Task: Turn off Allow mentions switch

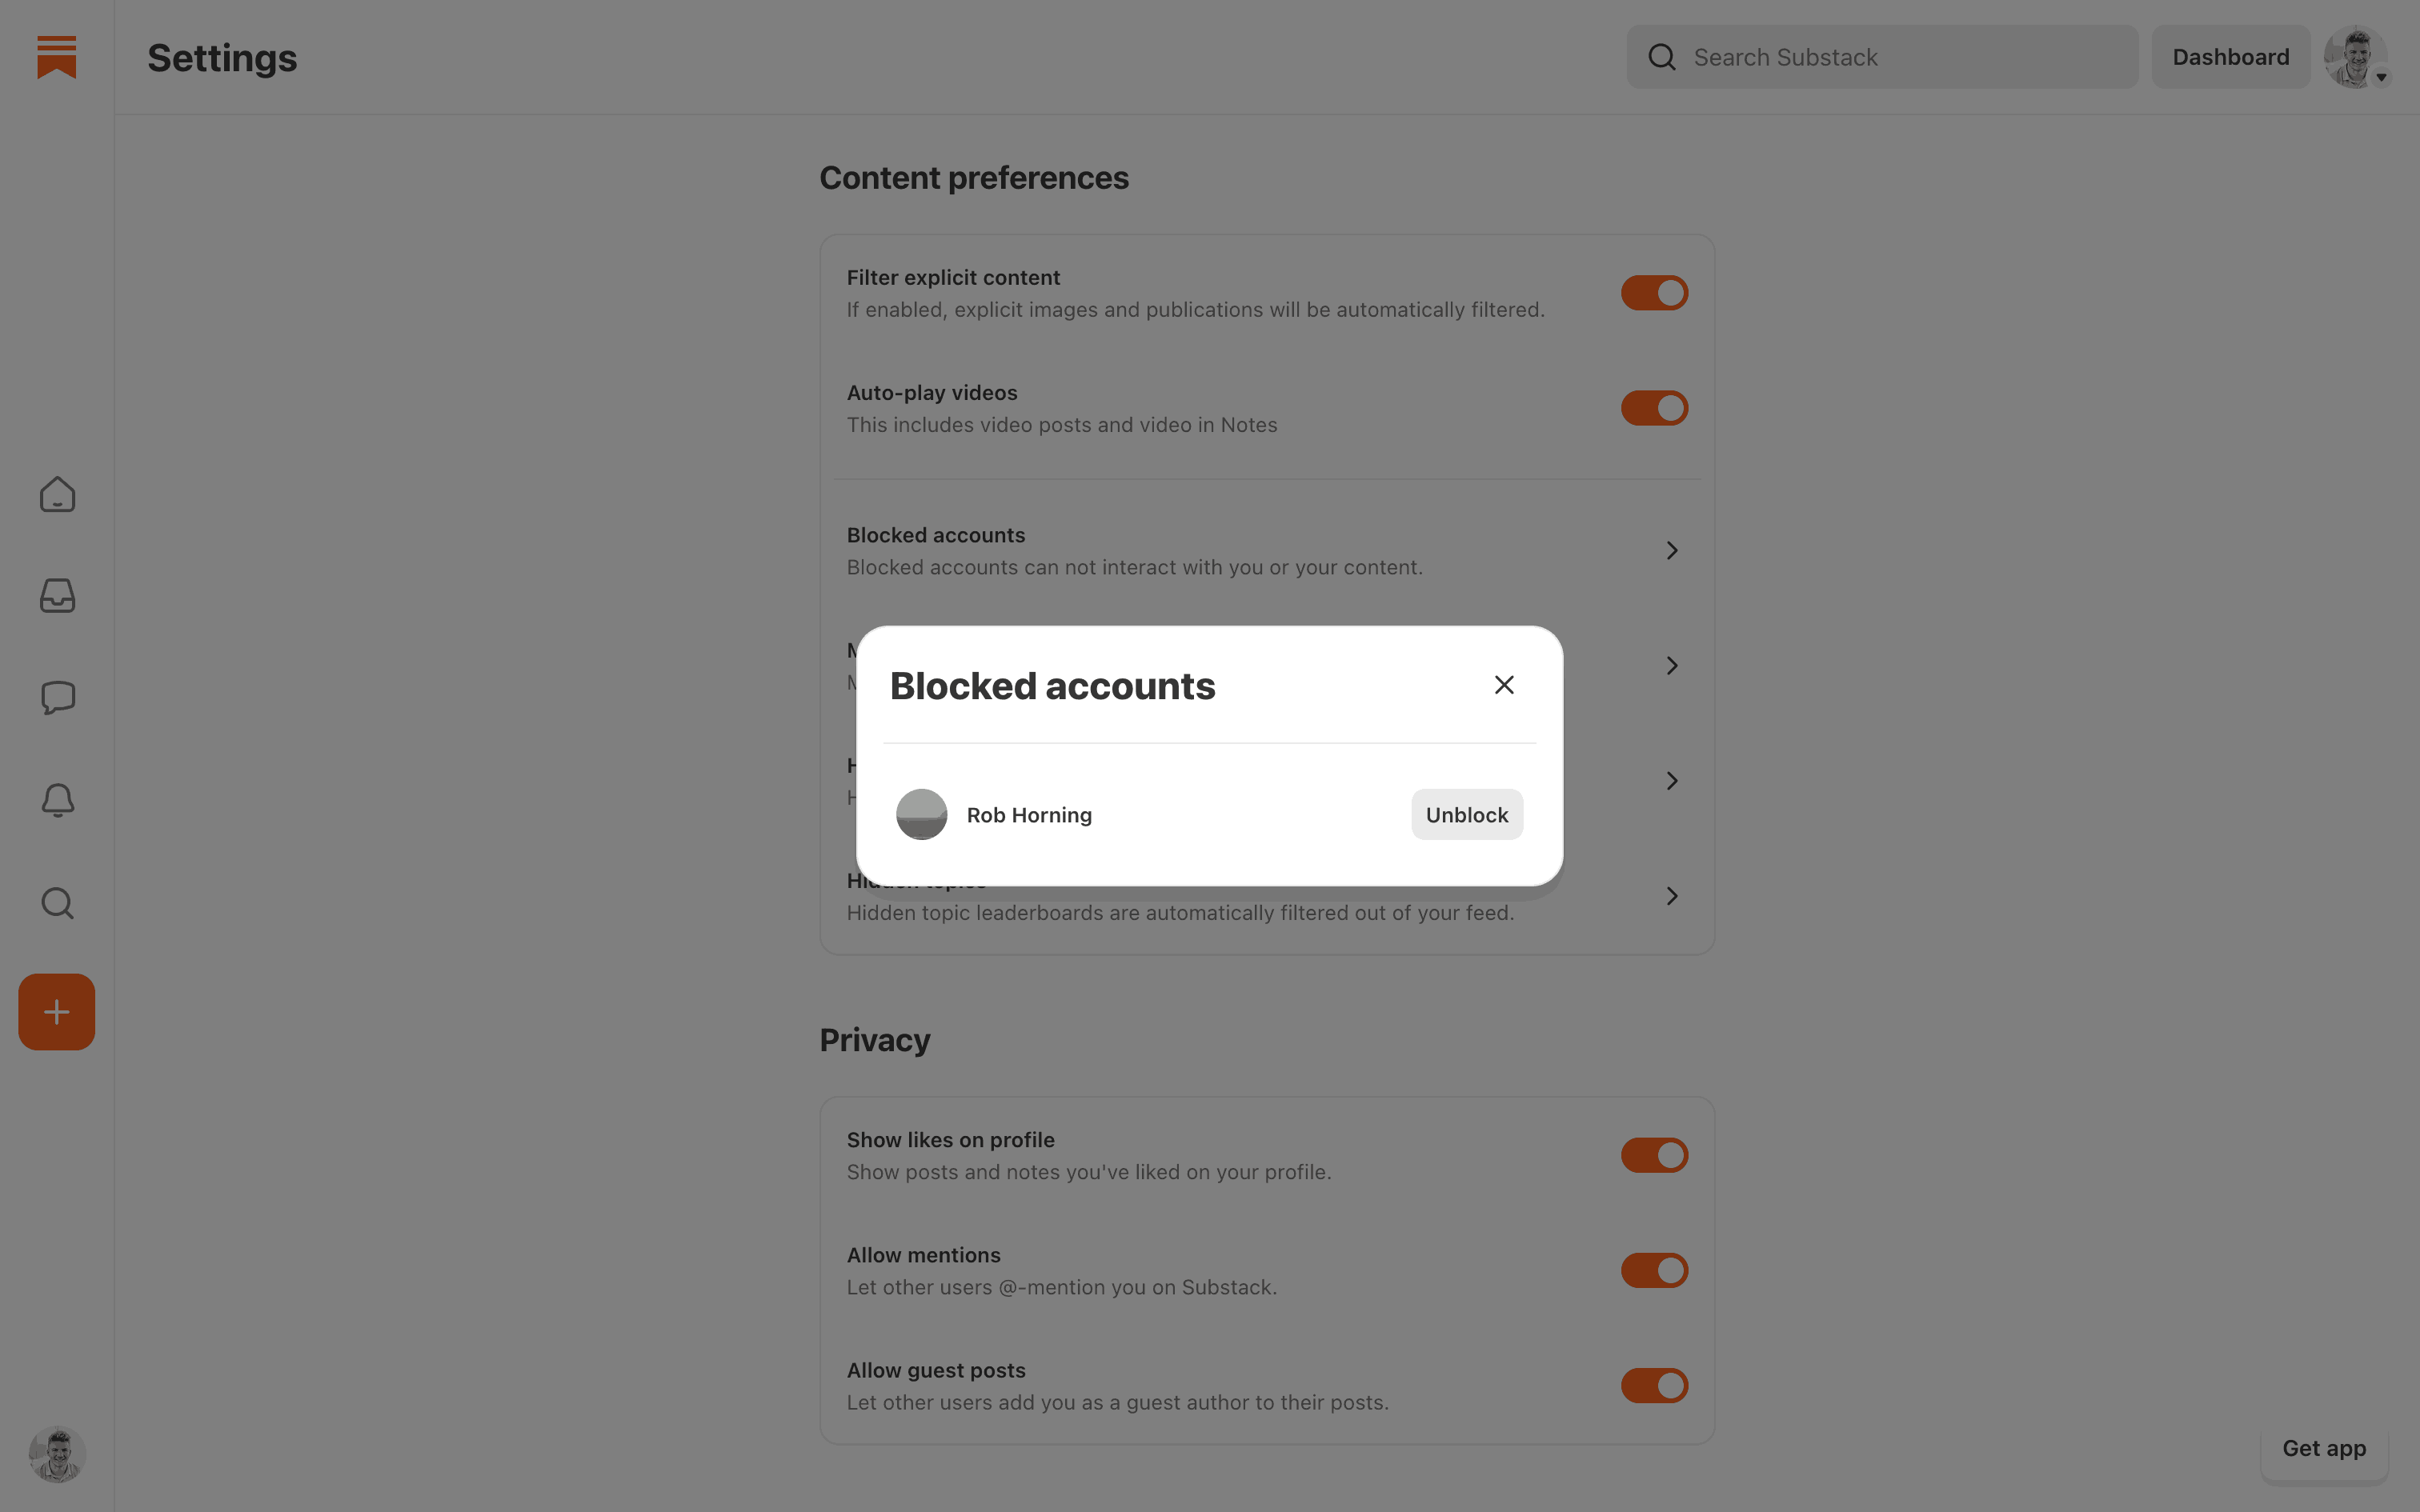Action: pyautogui.click(x=1654, y=1270)
